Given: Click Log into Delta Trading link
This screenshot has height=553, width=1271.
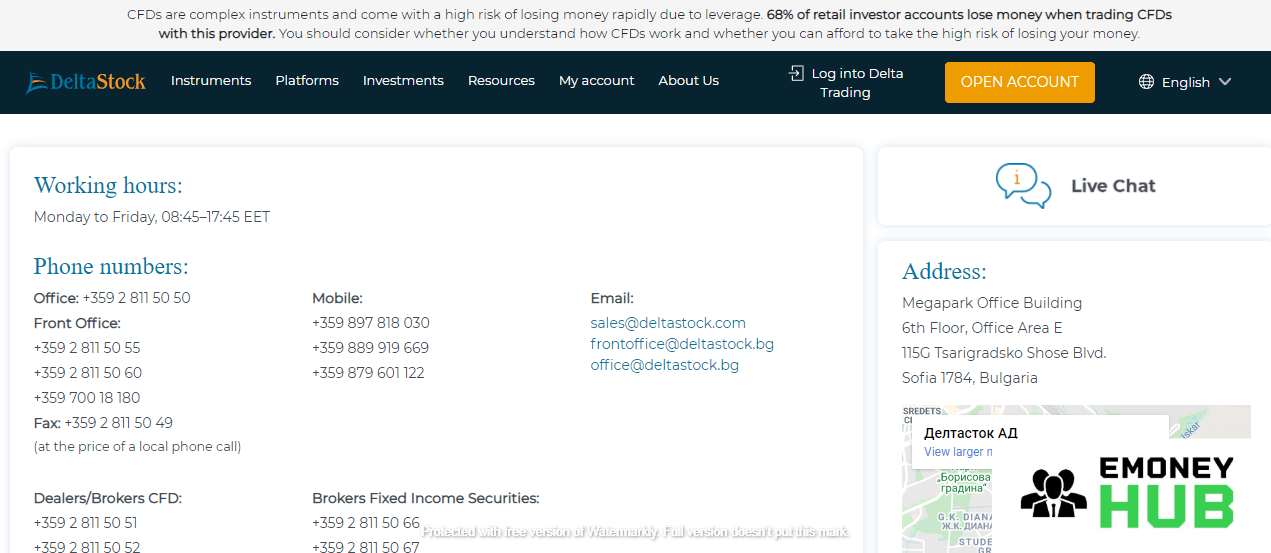Looking at the screenshot, I should [x=845, y=83].
